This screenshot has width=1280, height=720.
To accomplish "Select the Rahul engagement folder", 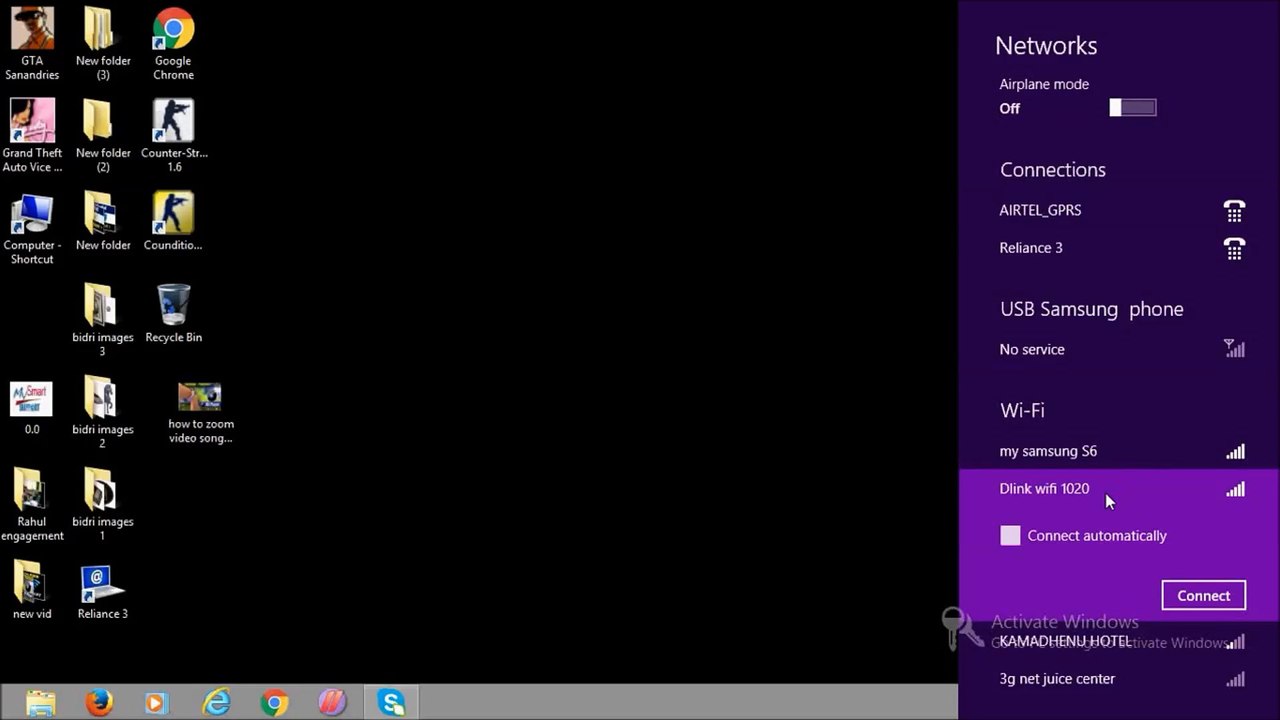I will click(x=32, y=504).
